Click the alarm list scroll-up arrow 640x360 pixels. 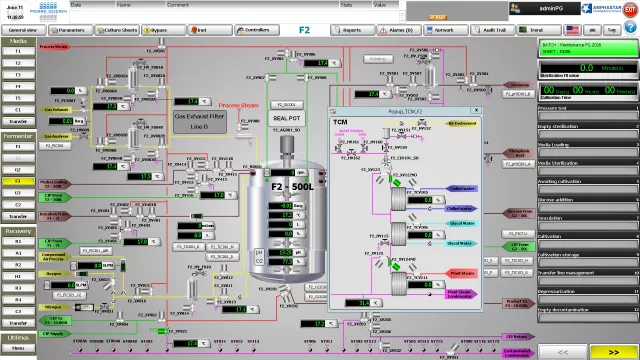click(x=402, y=13)
